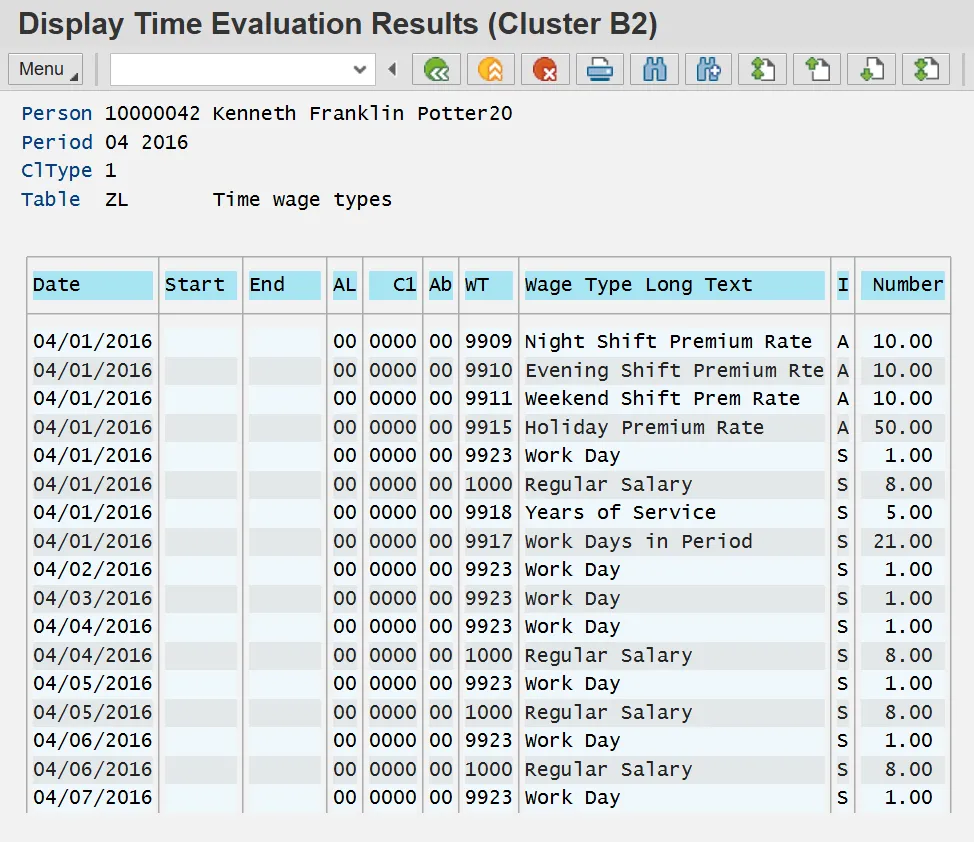Go to next page icon

(871, 69)
